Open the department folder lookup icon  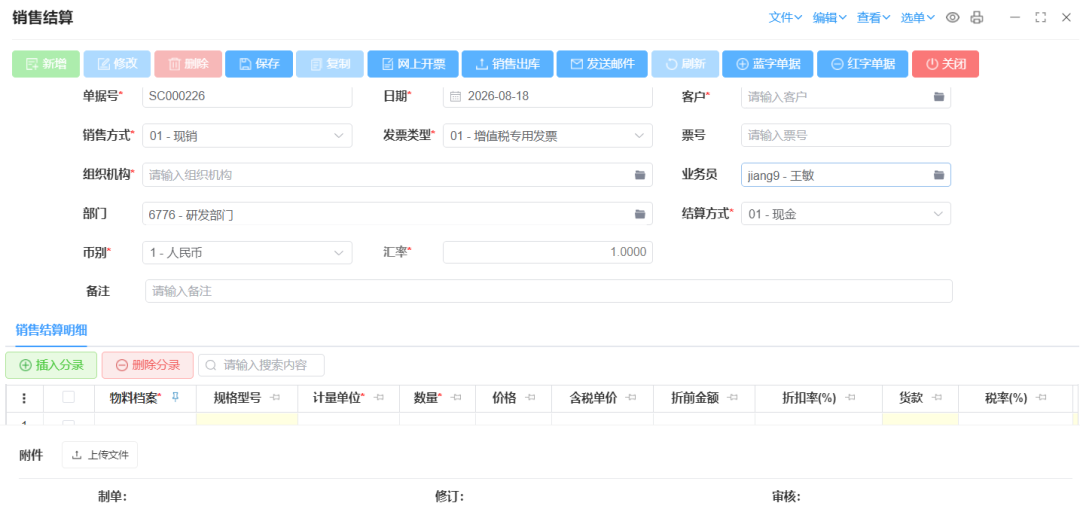640,214
